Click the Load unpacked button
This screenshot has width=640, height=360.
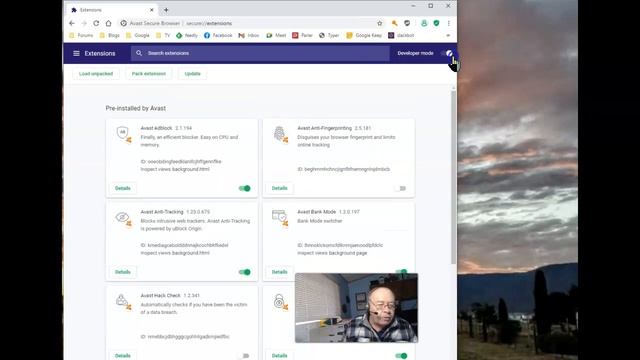click(x=96, y=74)
